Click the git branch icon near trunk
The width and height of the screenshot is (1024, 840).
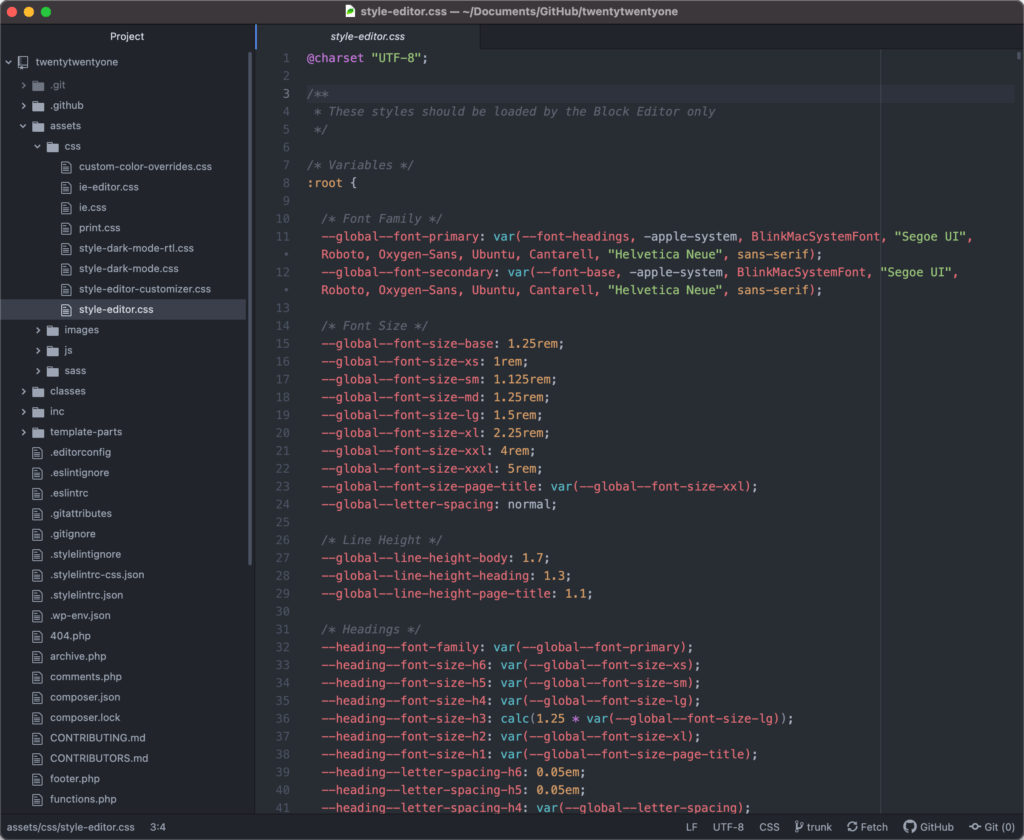(798, 827)
